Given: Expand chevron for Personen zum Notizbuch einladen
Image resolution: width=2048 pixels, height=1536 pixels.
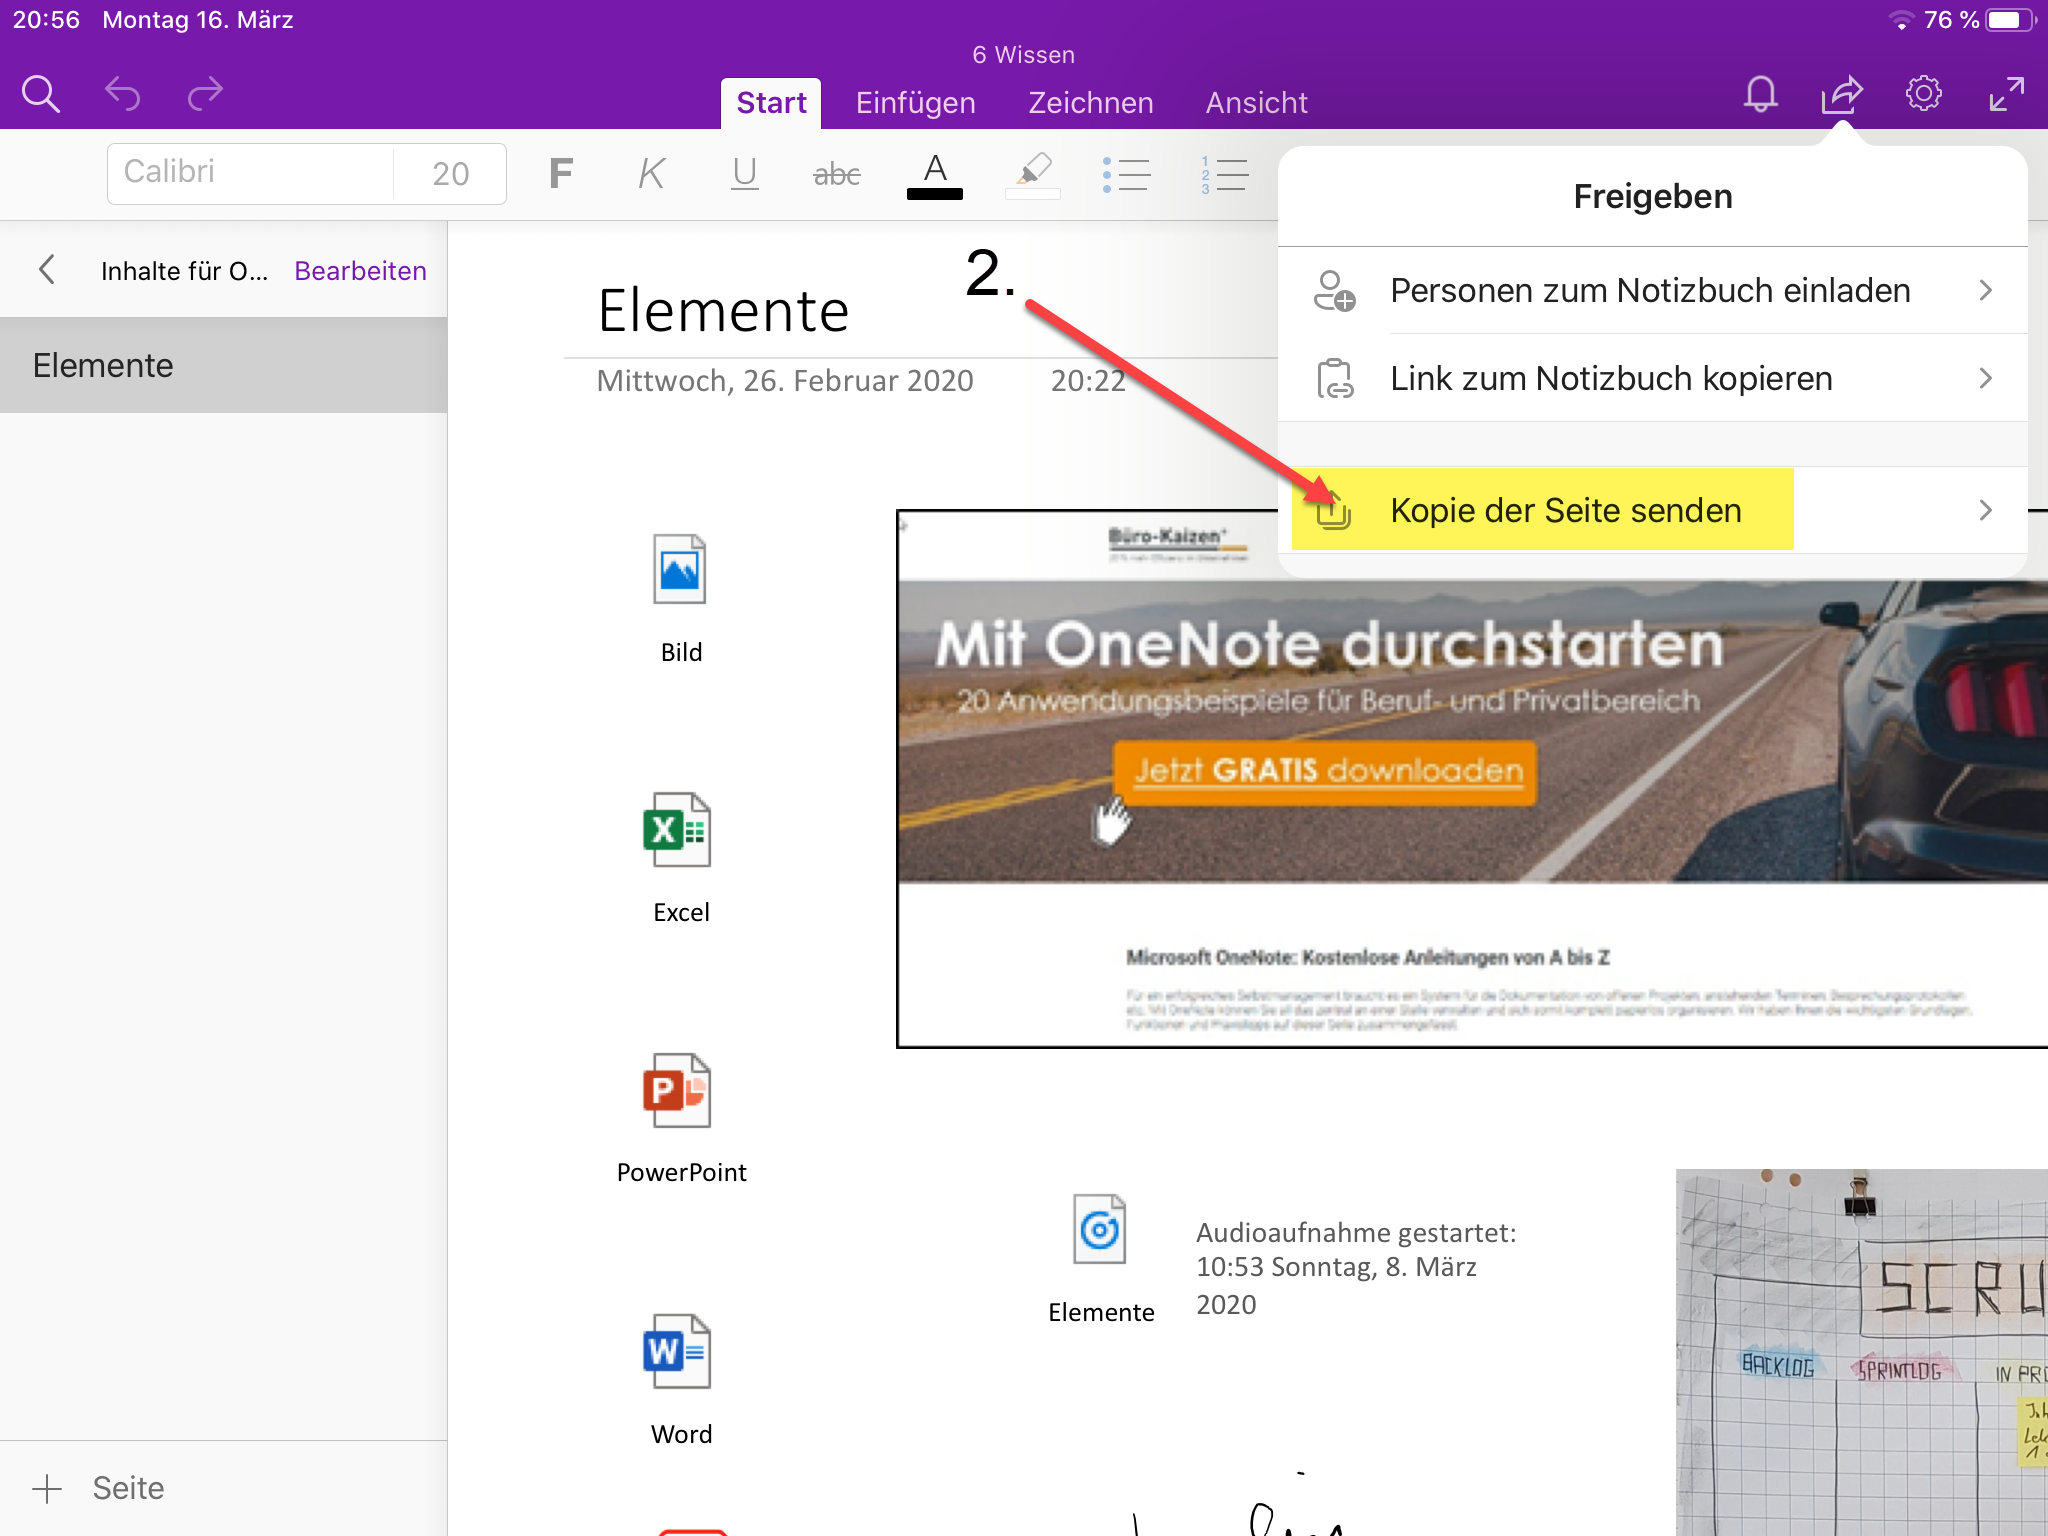Looking at the screenshot, I should pyautogui.click(x=1985, y=291).
